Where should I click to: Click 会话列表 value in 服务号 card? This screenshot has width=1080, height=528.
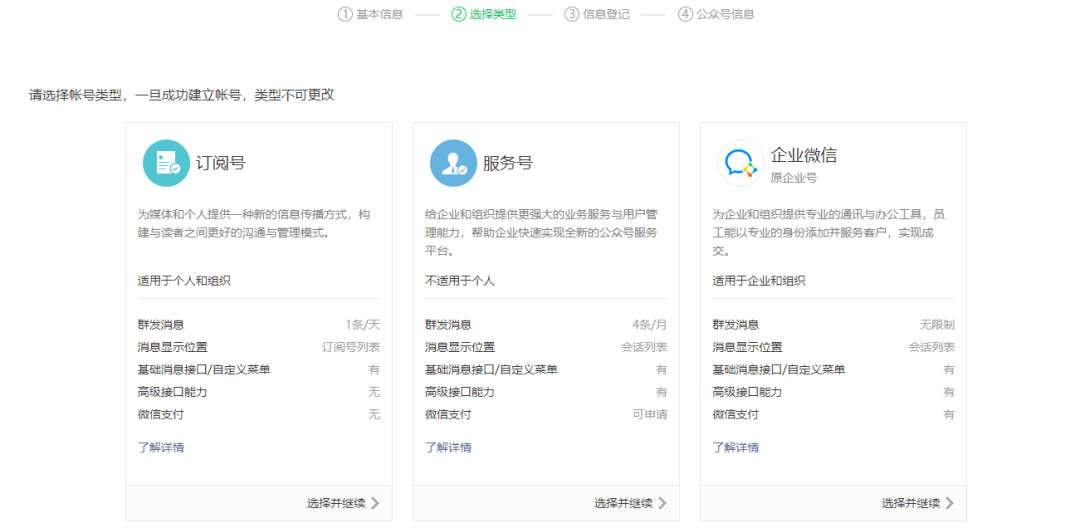644,348
